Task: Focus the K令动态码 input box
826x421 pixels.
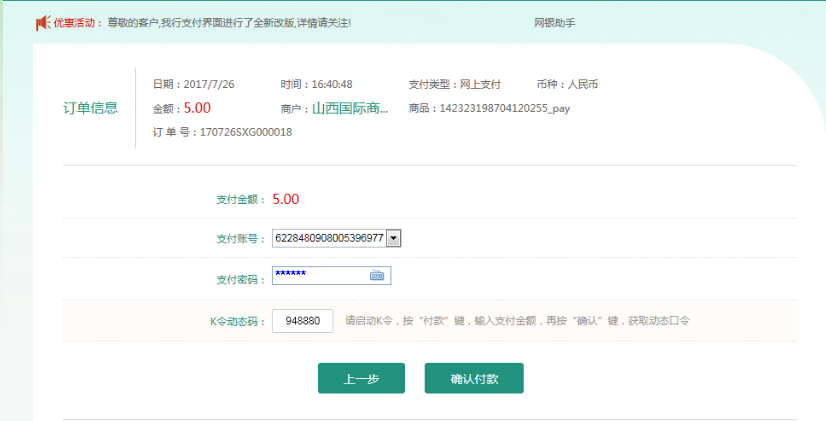Action: pyautogui.click(x=302, y=321)
